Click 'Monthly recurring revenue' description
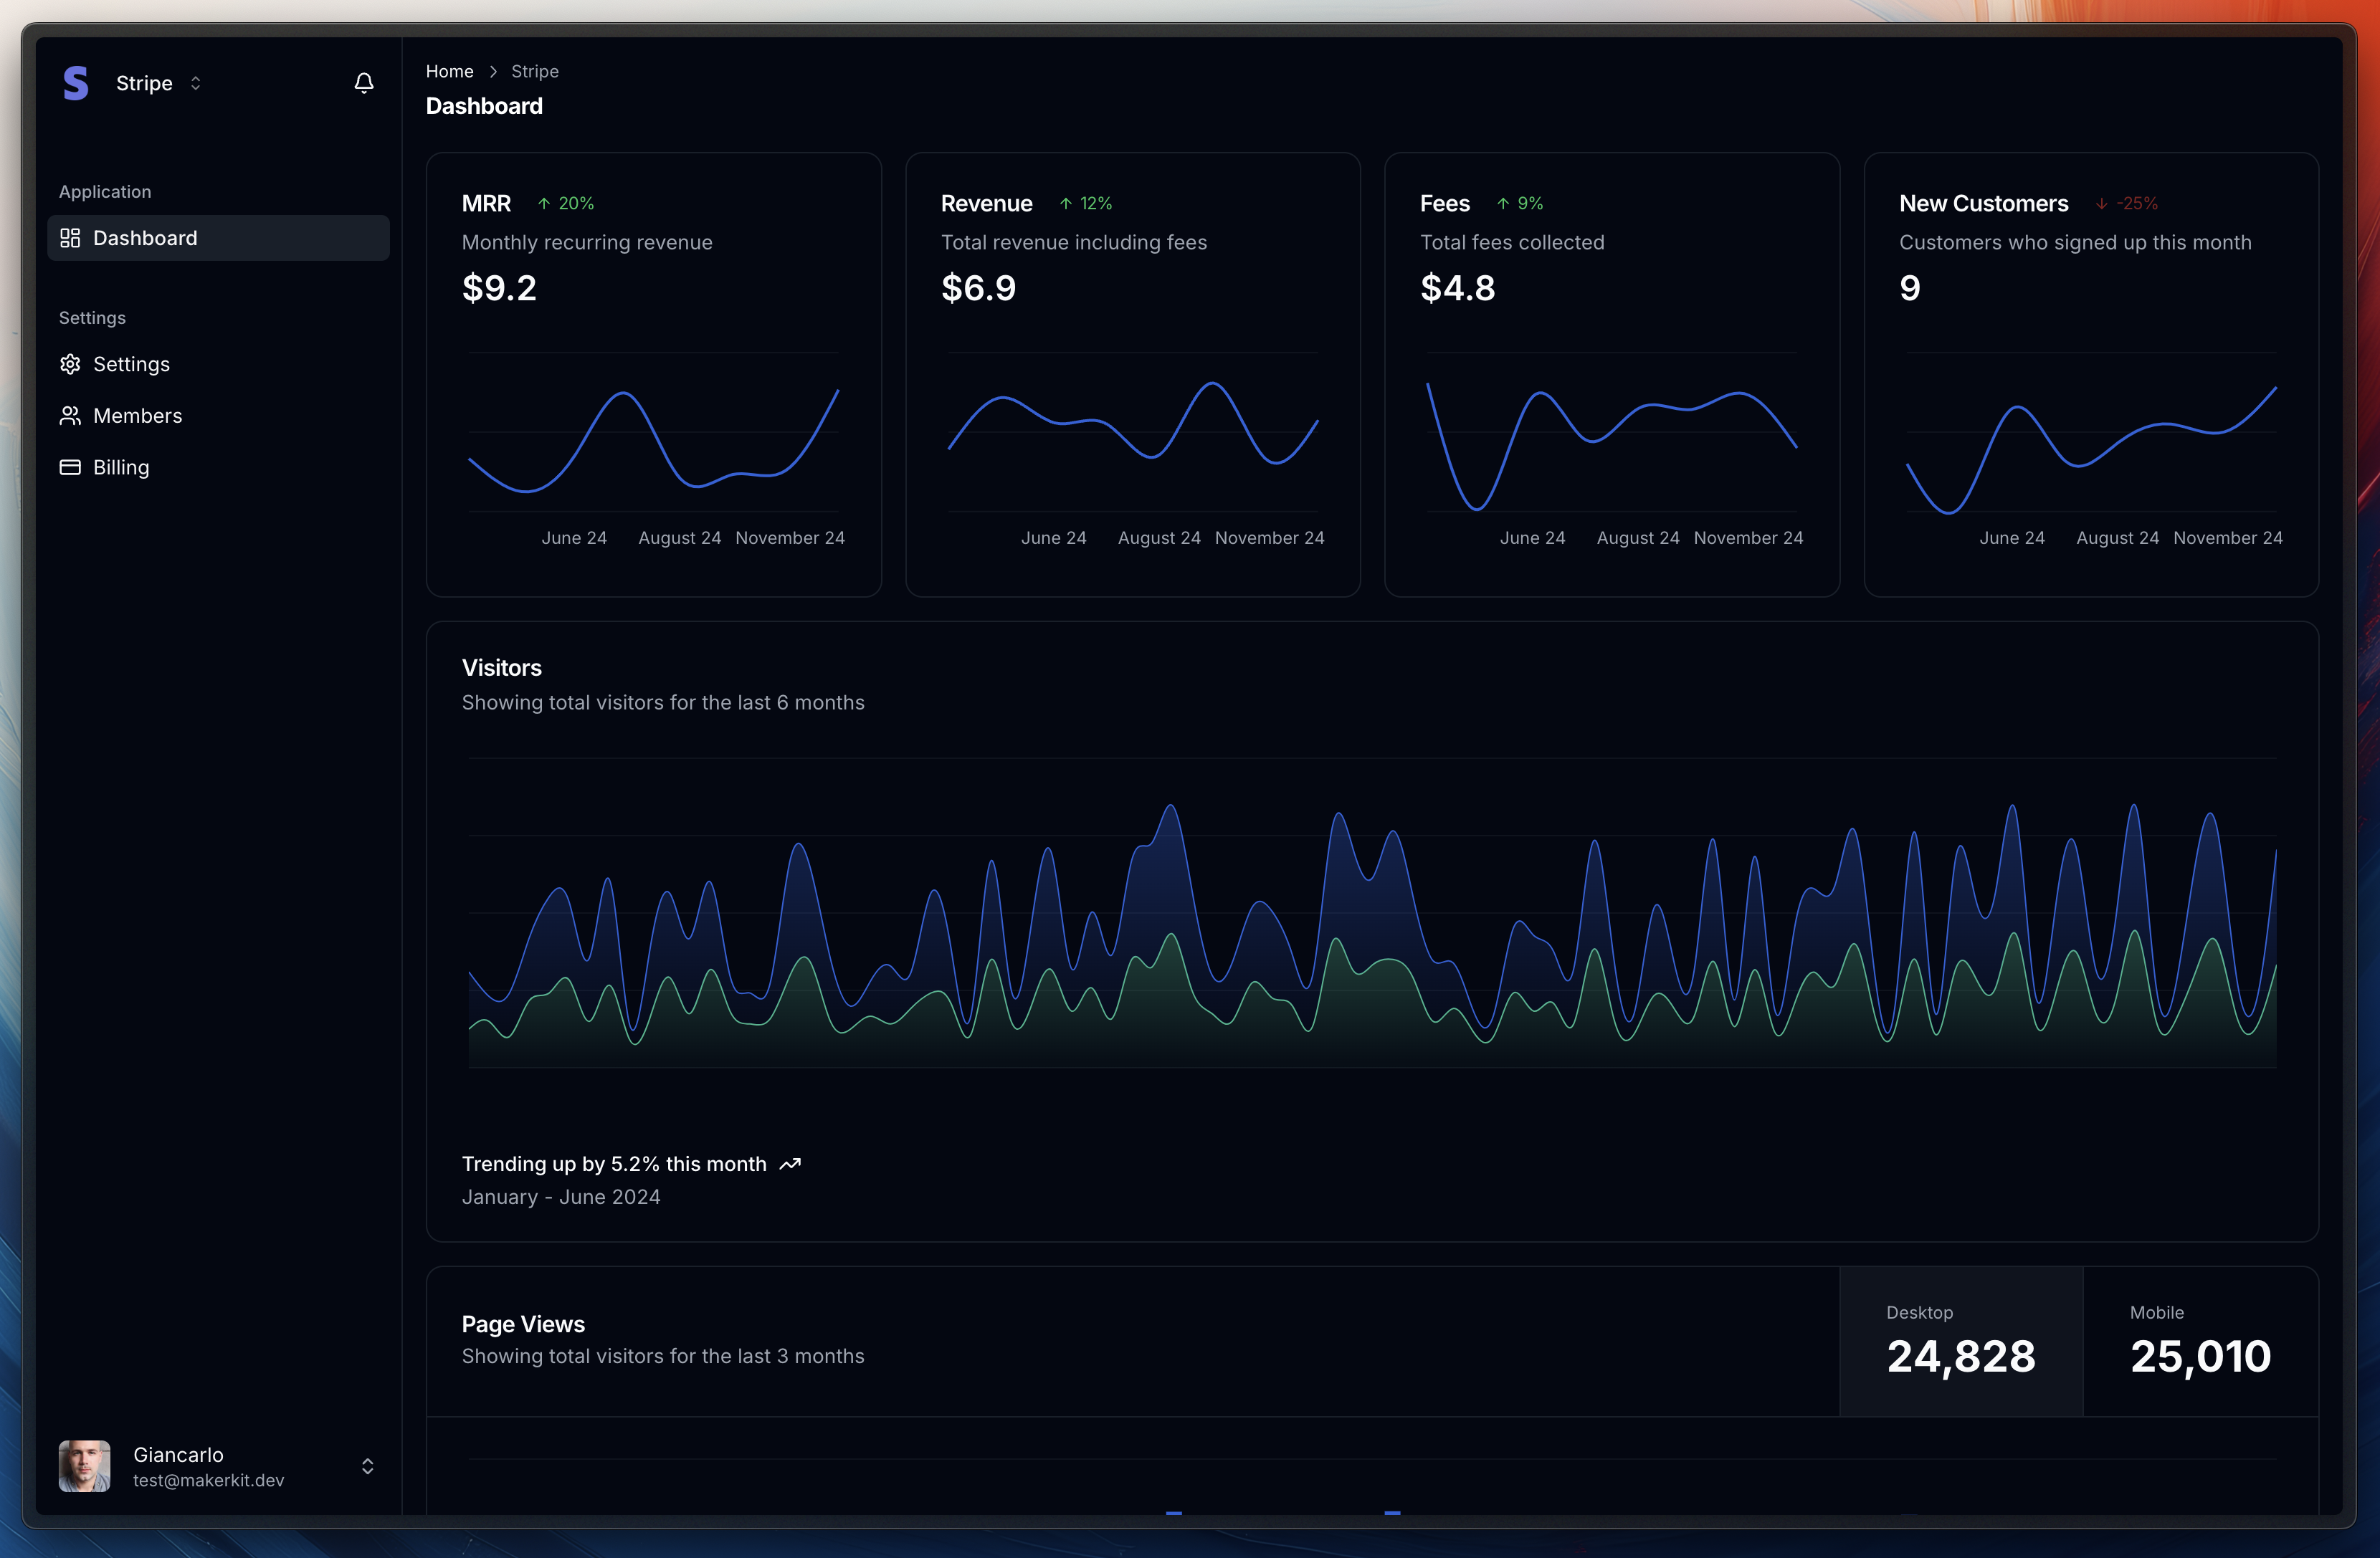 587,243
